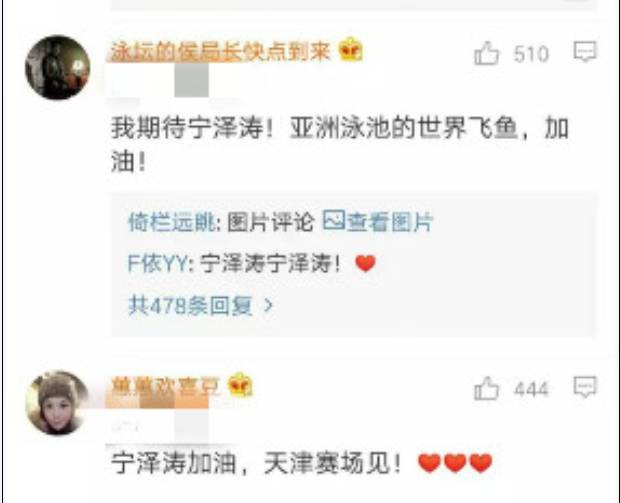Screen dimensions: 620x503
Task: Visit 倚栏远眺 user profile
Action: tap(173, 222)
